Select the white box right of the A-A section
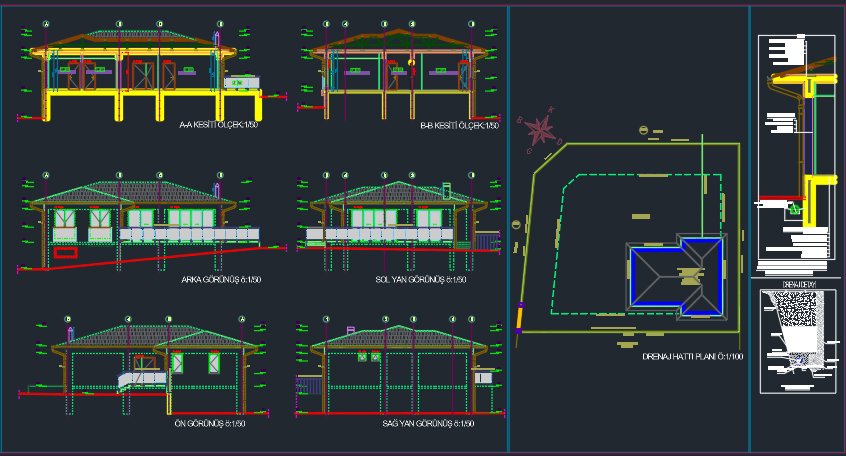846x456 pixels. (x=240, y=81)
